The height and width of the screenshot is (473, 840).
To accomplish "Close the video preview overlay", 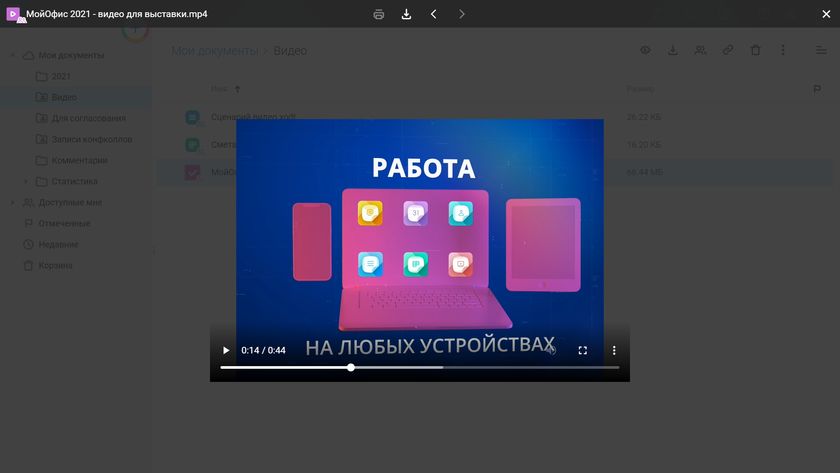I will pos(813,14).
